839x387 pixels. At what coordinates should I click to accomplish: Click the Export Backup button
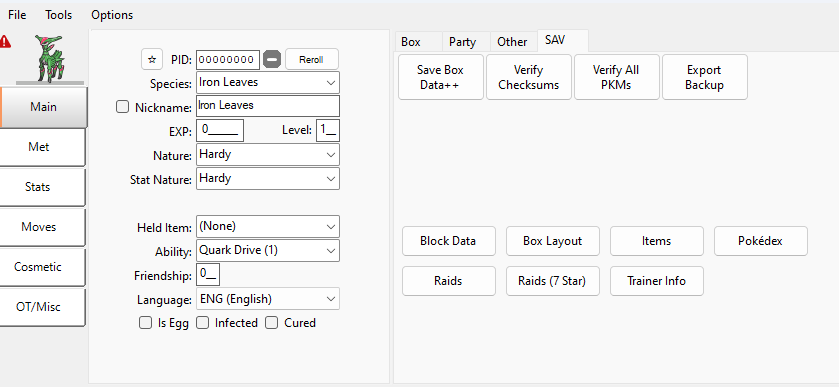[x=705, y=77]
